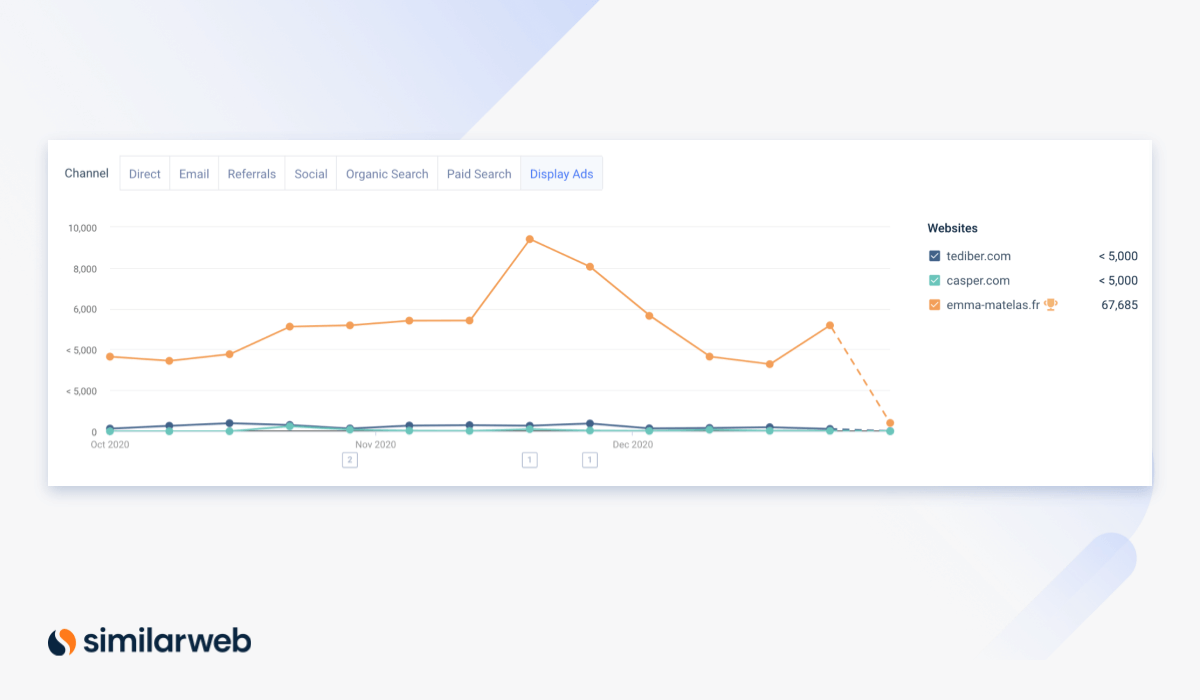Click the Similarweb logo icon
The image size is (1200, 700).
(62, 641)
